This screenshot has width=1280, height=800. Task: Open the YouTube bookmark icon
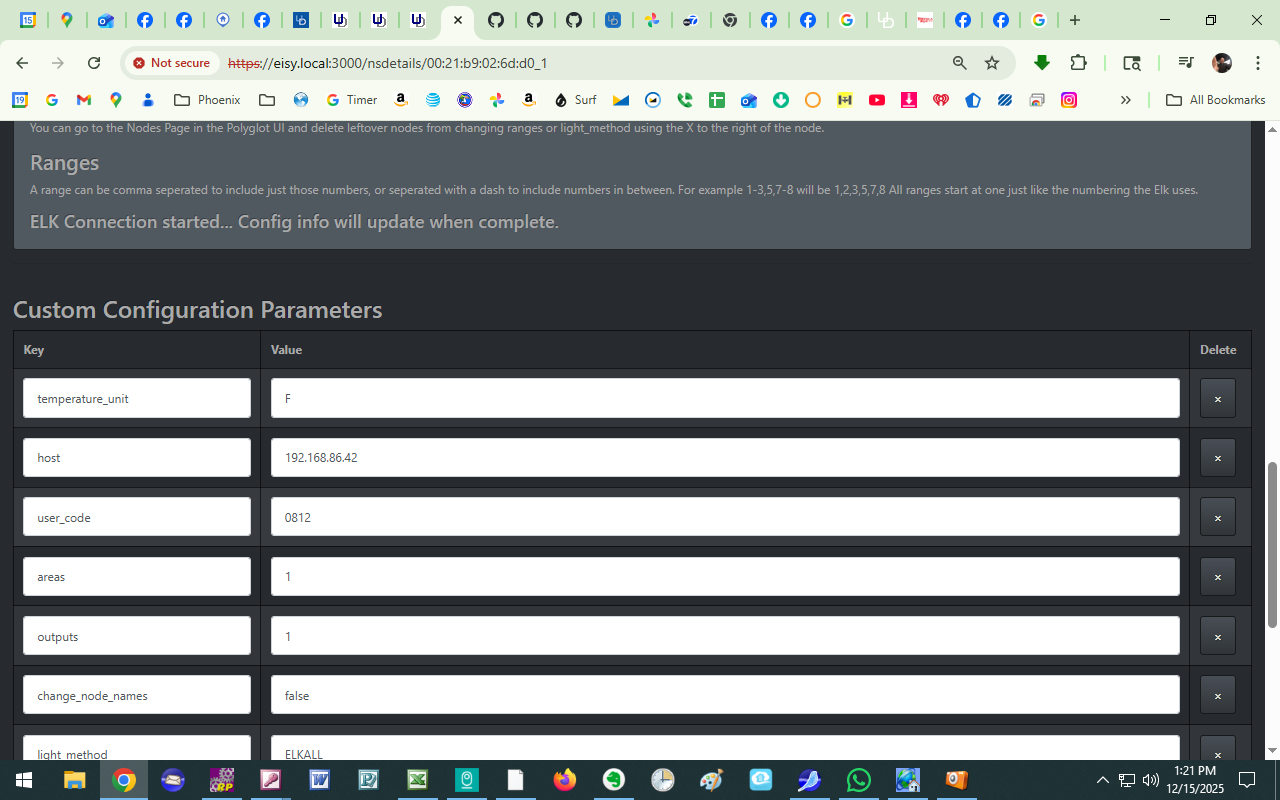pyautogui.click(x=877, y=100)
